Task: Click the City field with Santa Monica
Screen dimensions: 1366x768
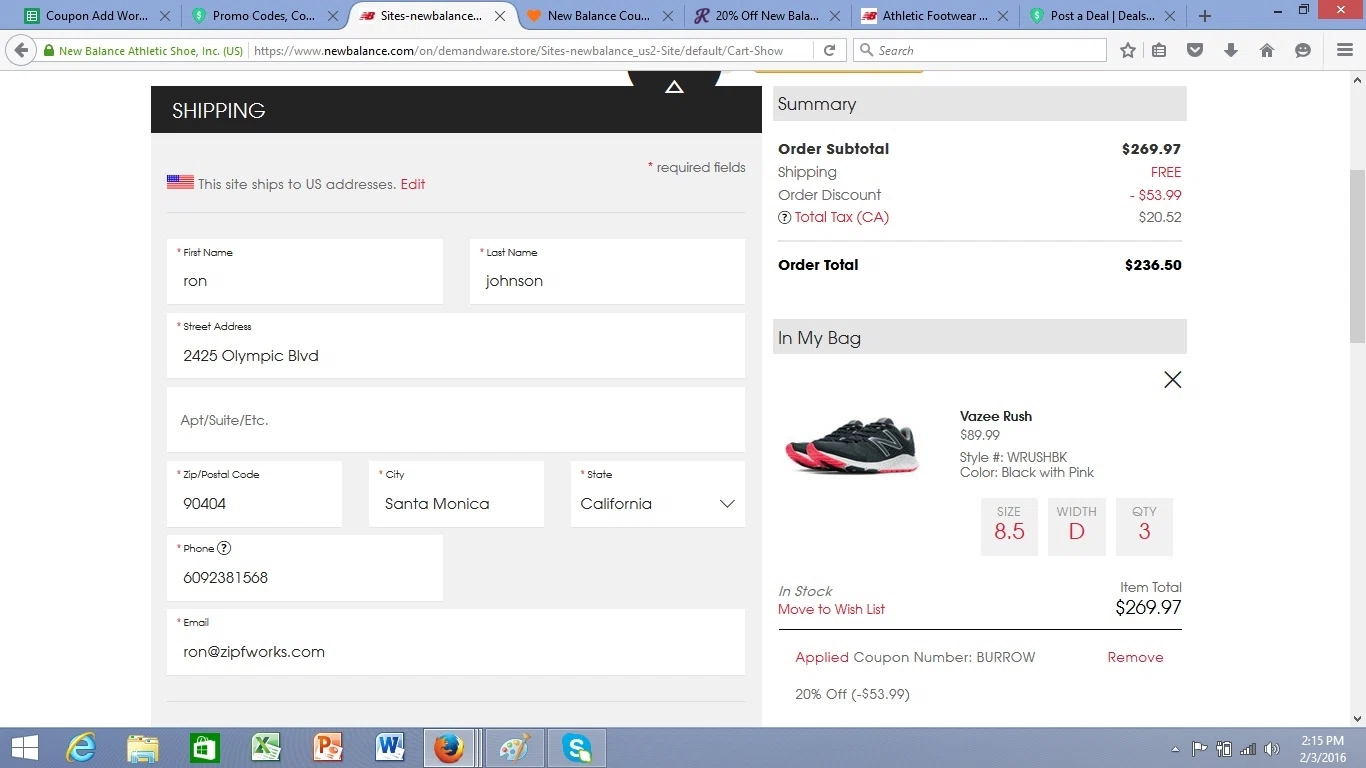Action: (456, 494)
